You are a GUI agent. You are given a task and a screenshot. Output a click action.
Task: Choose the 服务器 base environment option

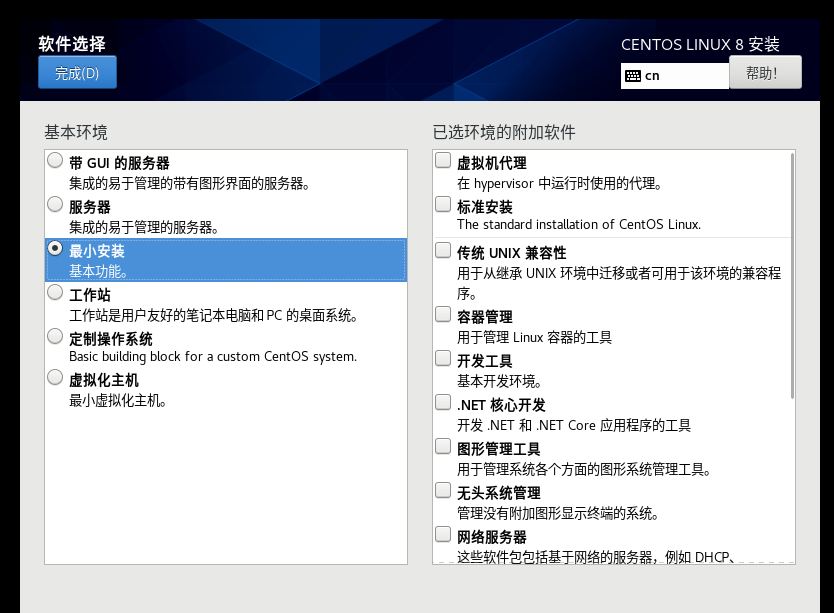(55, 205)
